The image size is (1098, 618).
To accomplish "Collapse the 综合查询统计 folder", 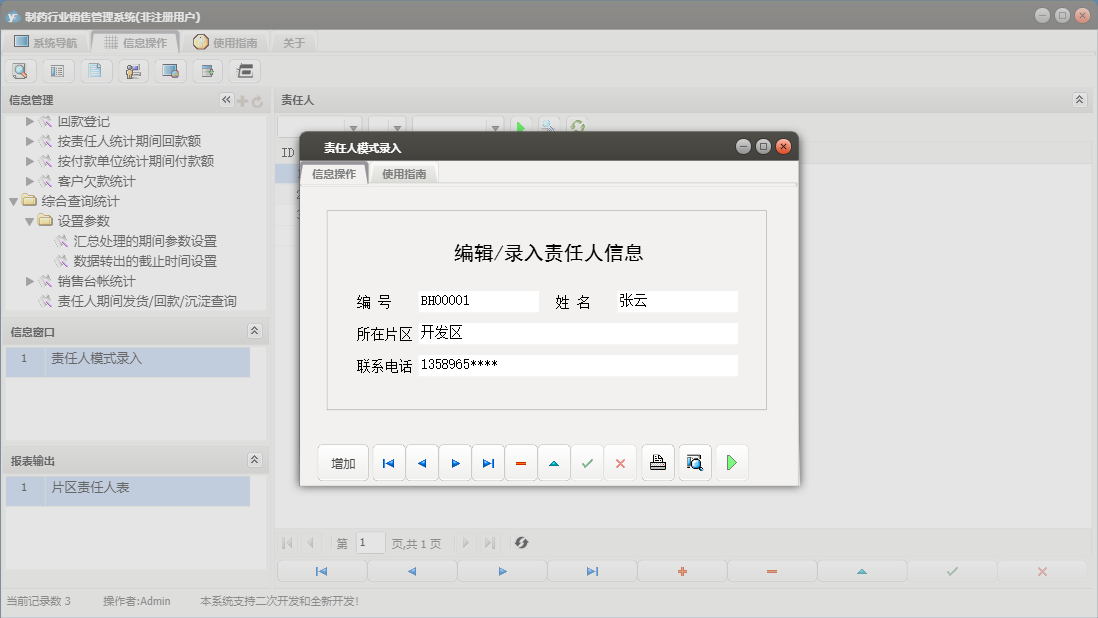I will click(x=14, y=201).
